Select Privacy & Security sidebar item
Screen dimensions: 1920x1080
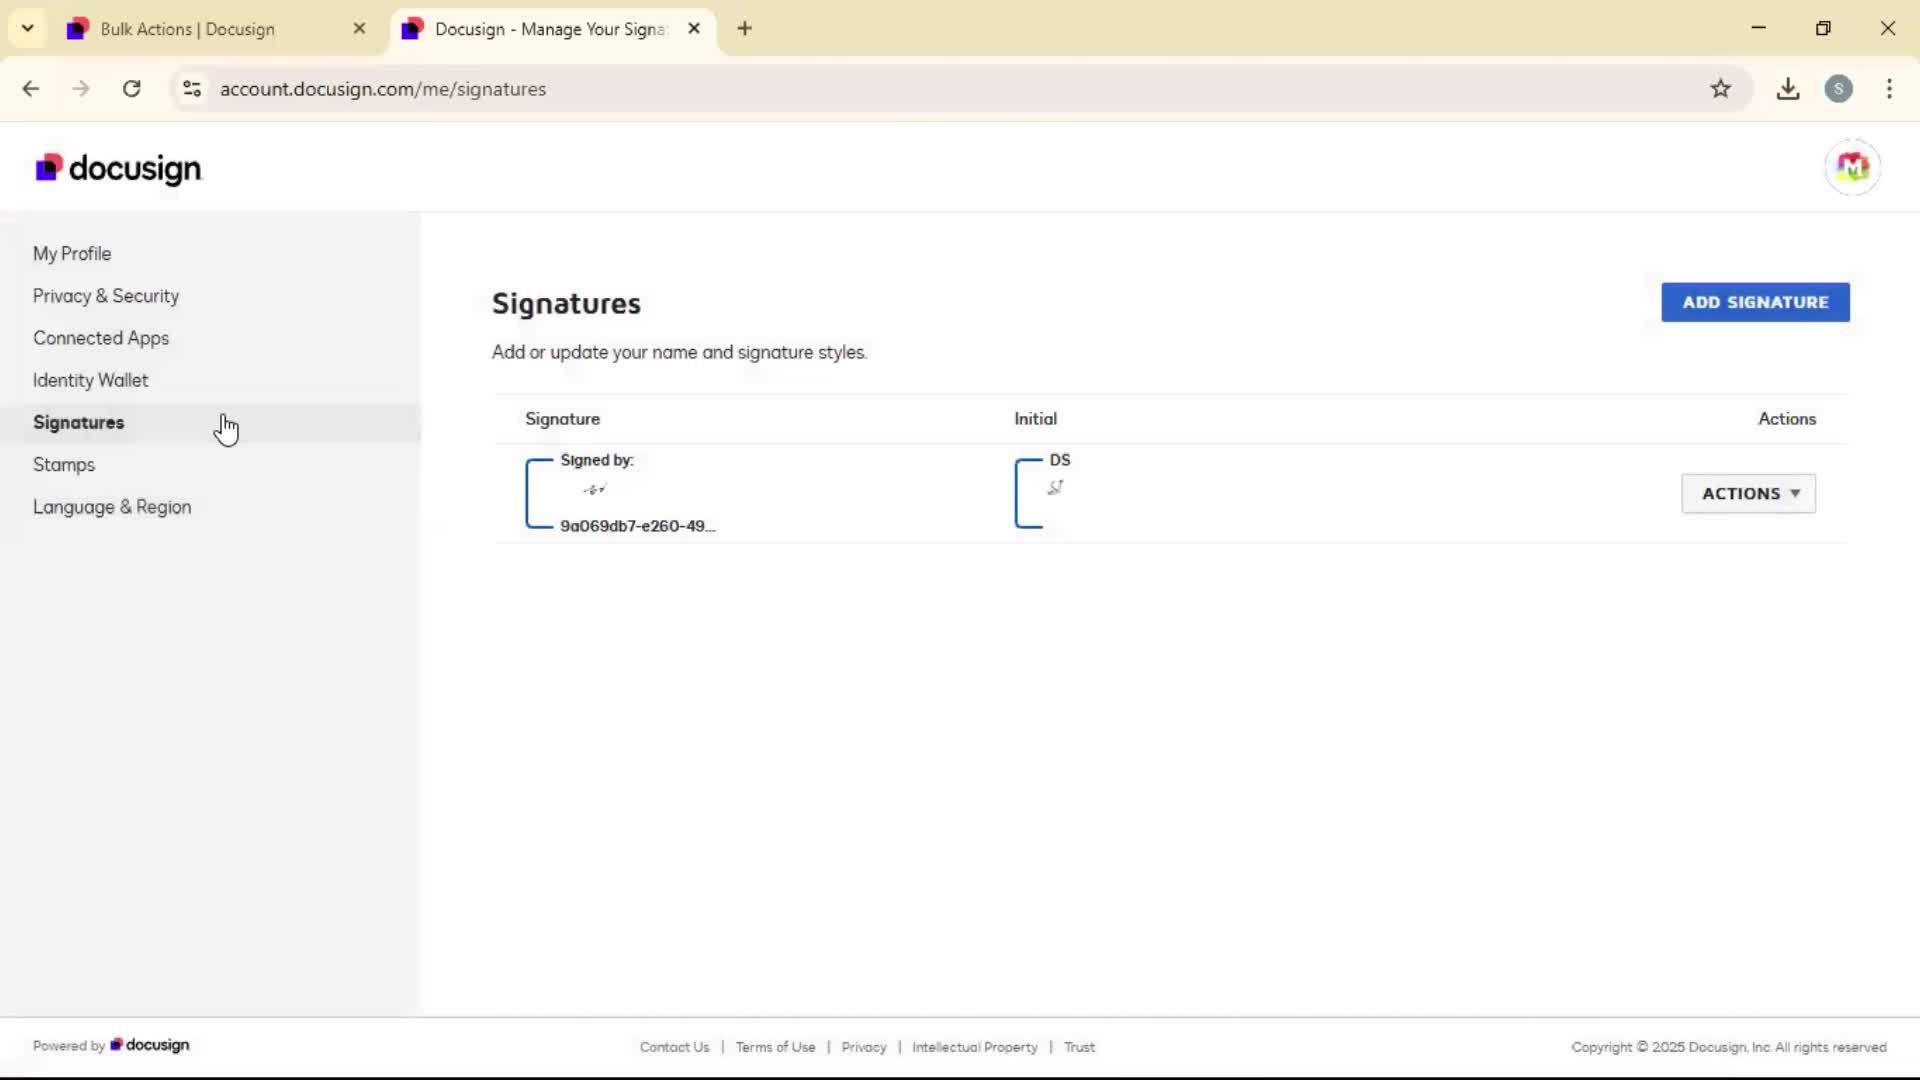(x=106, y=296)
